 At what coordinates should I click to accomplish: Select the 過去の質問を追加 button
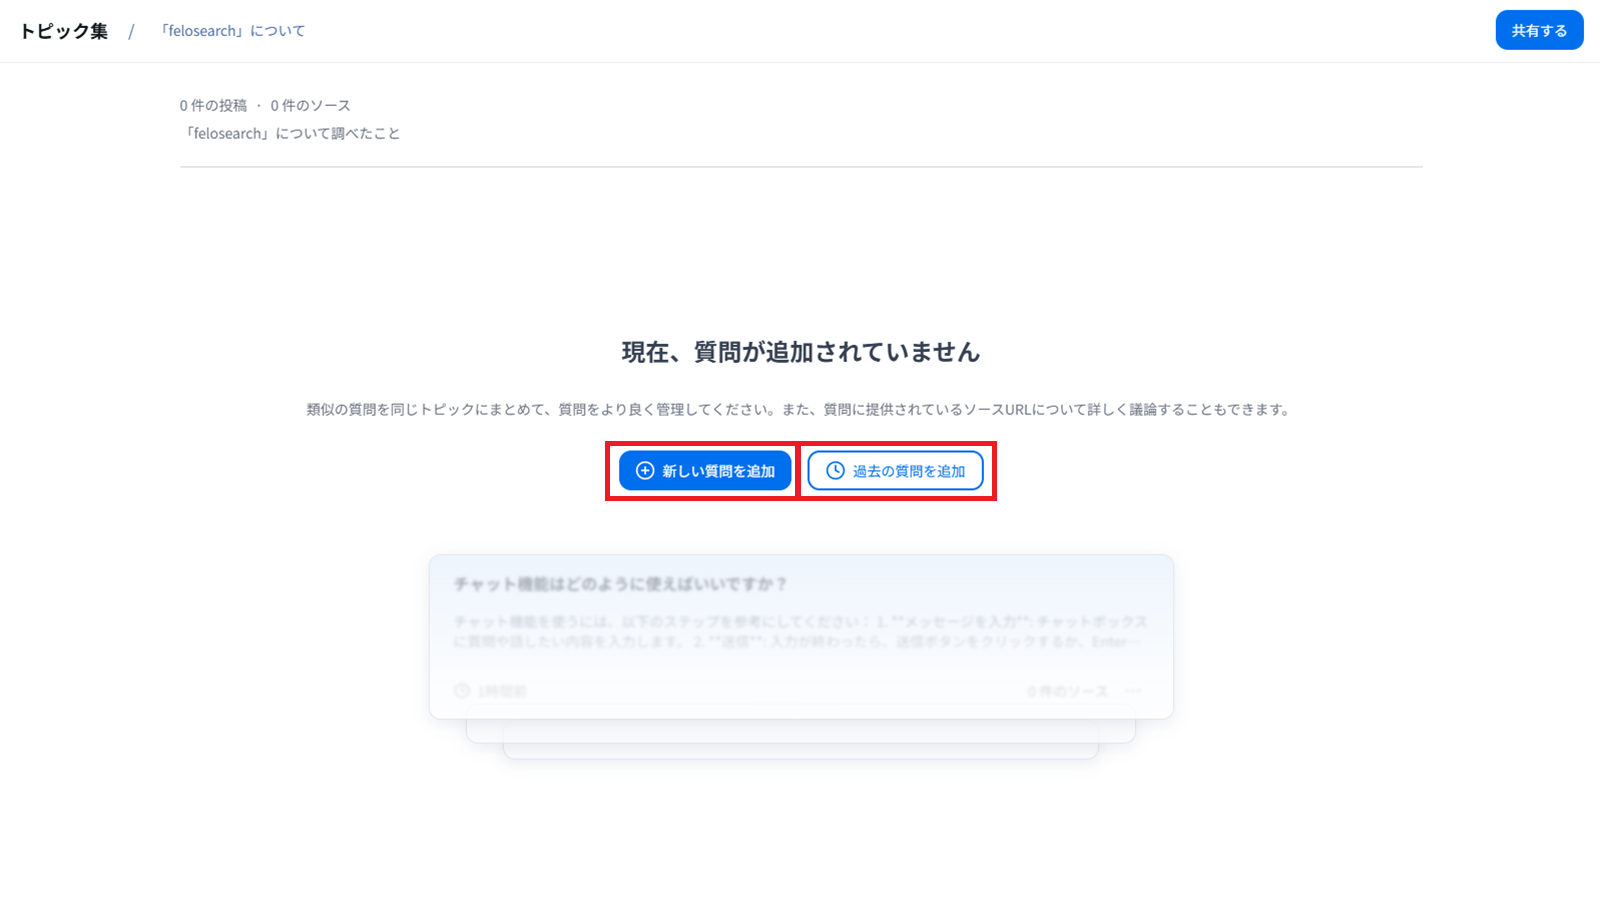click(x=896, y=470)
